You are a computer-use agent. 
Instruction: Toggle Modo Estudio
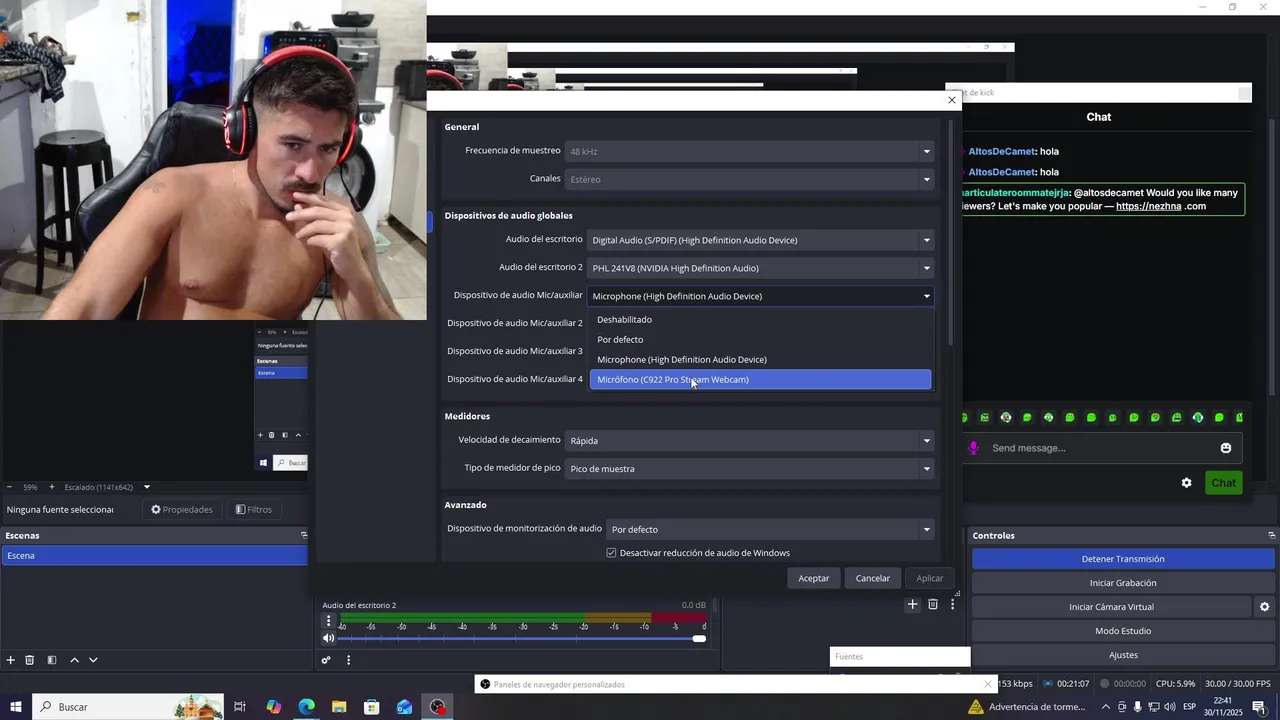pos(1123,631)
